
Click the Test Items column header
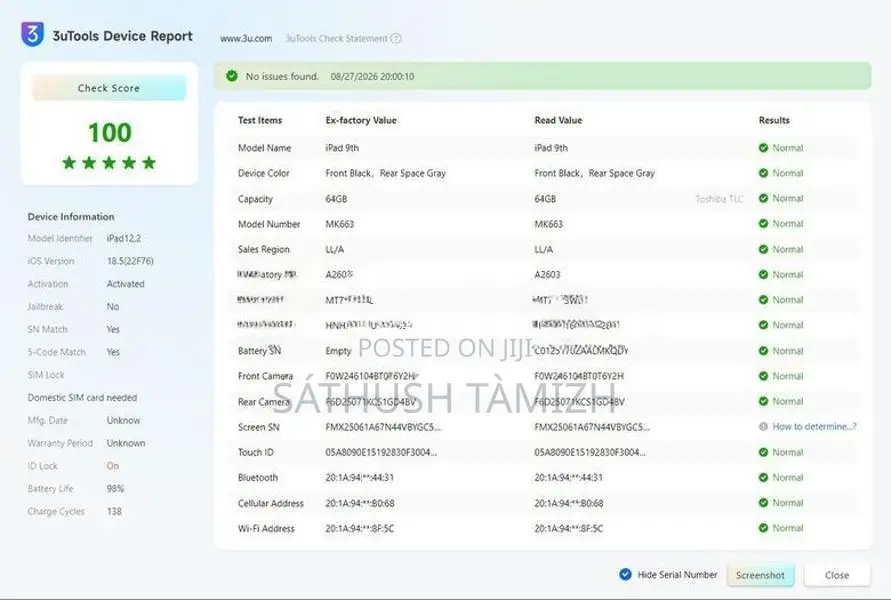click(260, 120)
